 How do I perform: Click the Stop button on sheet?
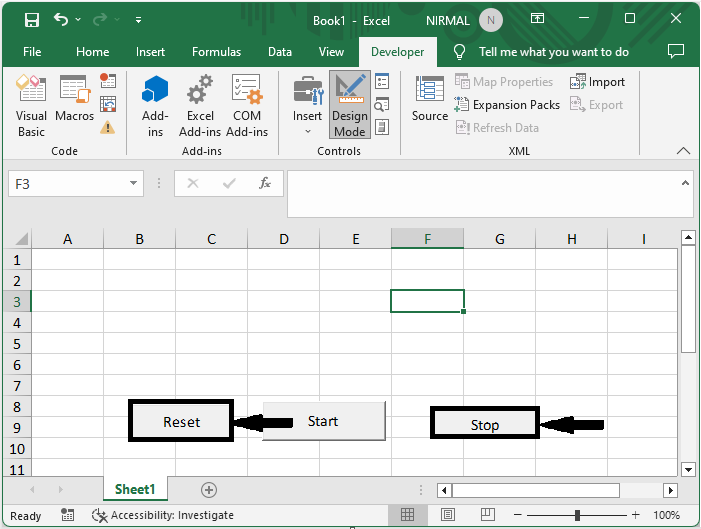(x=485, y=424)
